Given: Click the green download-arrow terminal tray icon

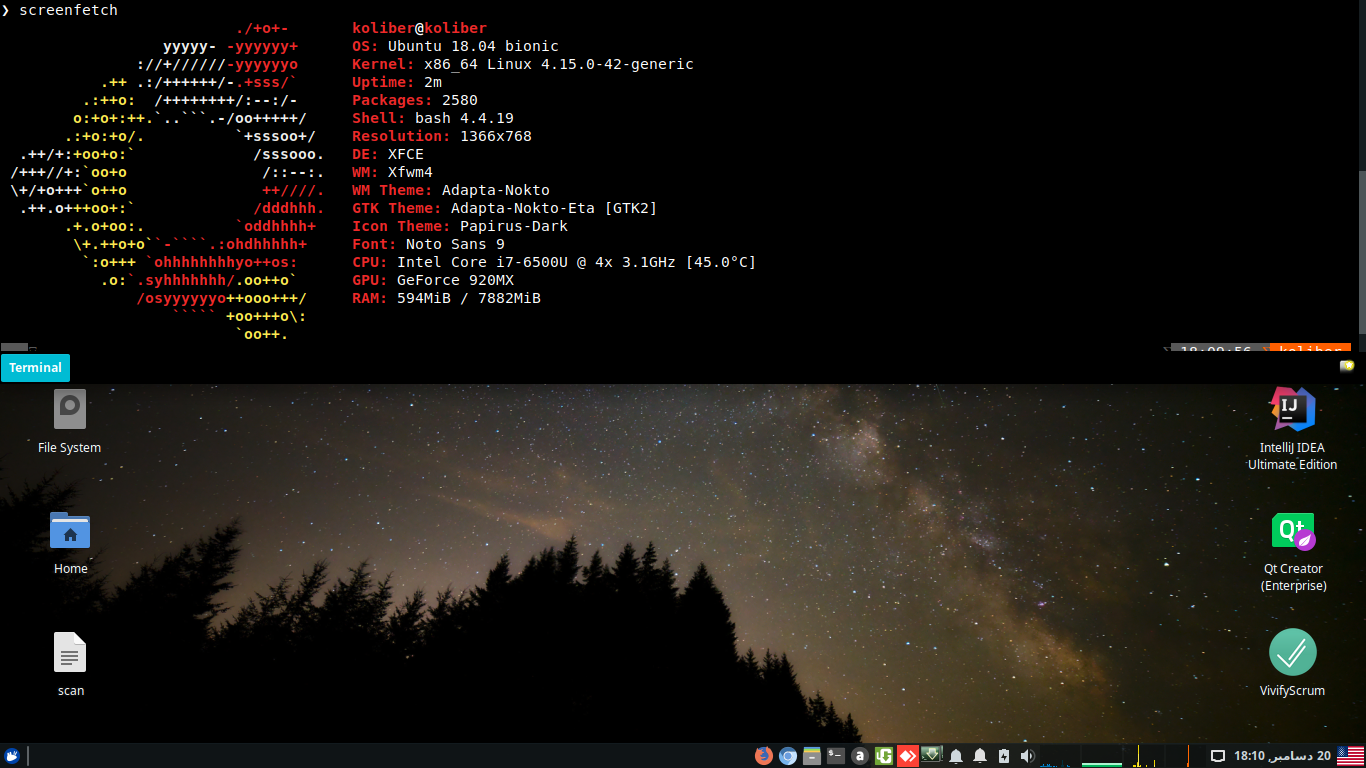Looking at the screenshot, I should tap(932, 756).
